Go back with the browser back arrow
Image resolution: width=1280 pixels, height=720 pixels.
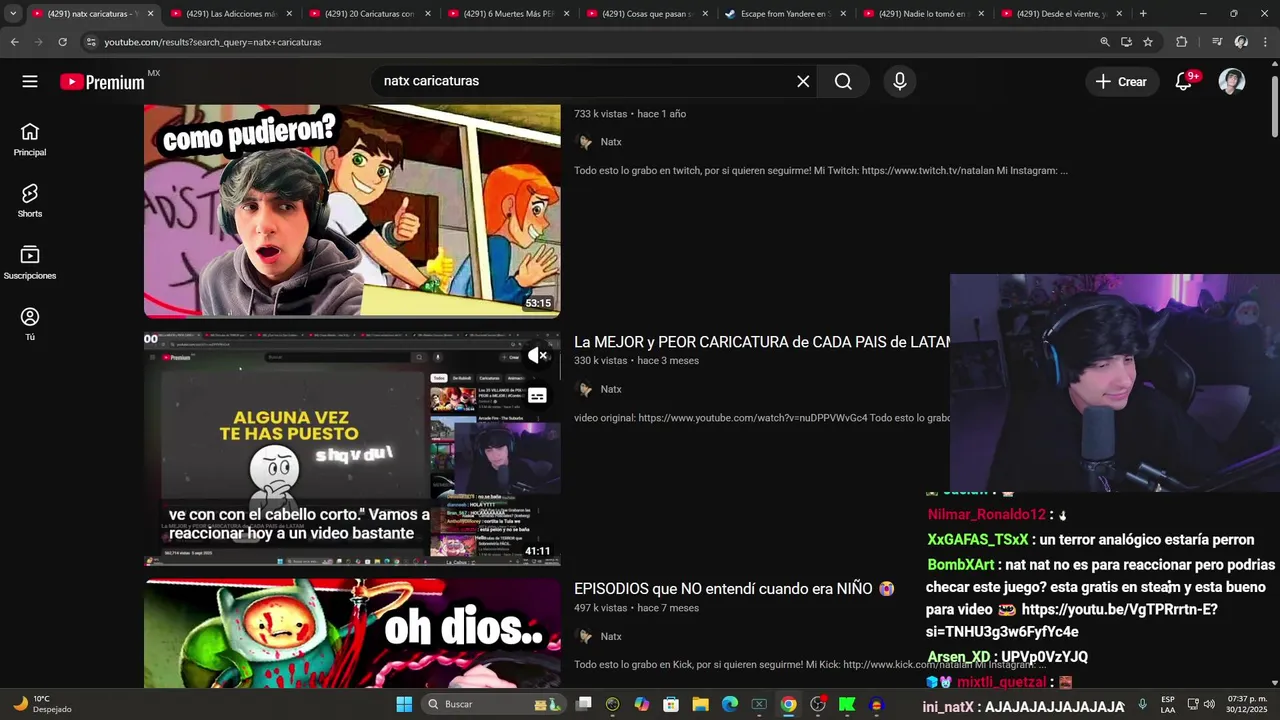(14, 42)
